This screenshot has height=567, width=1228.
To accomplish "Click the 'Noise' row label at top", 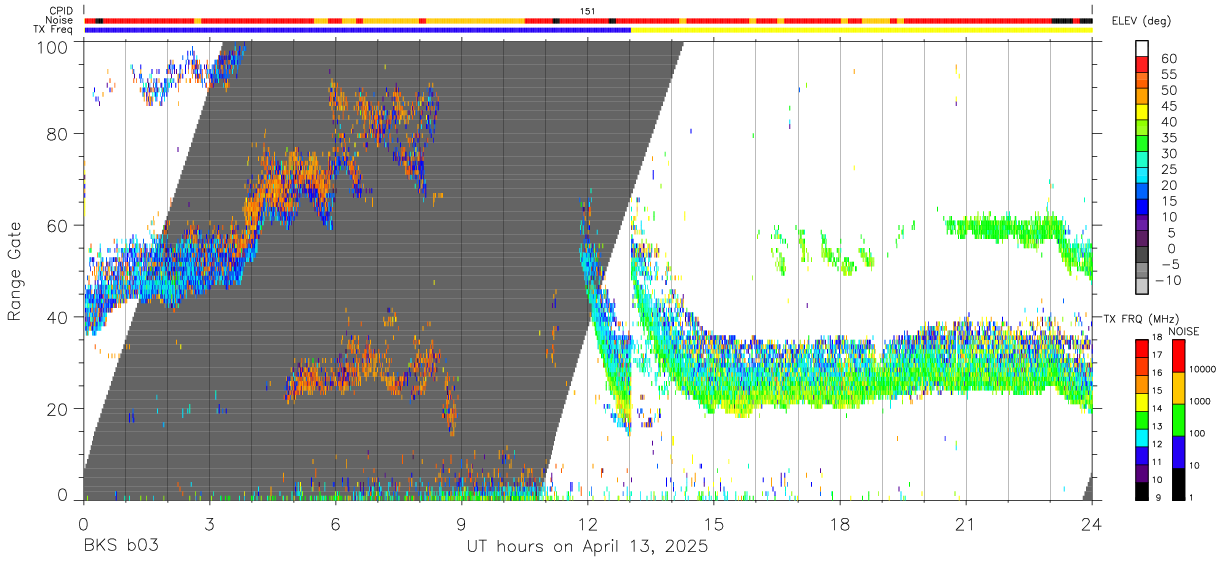I will [60, 20].
